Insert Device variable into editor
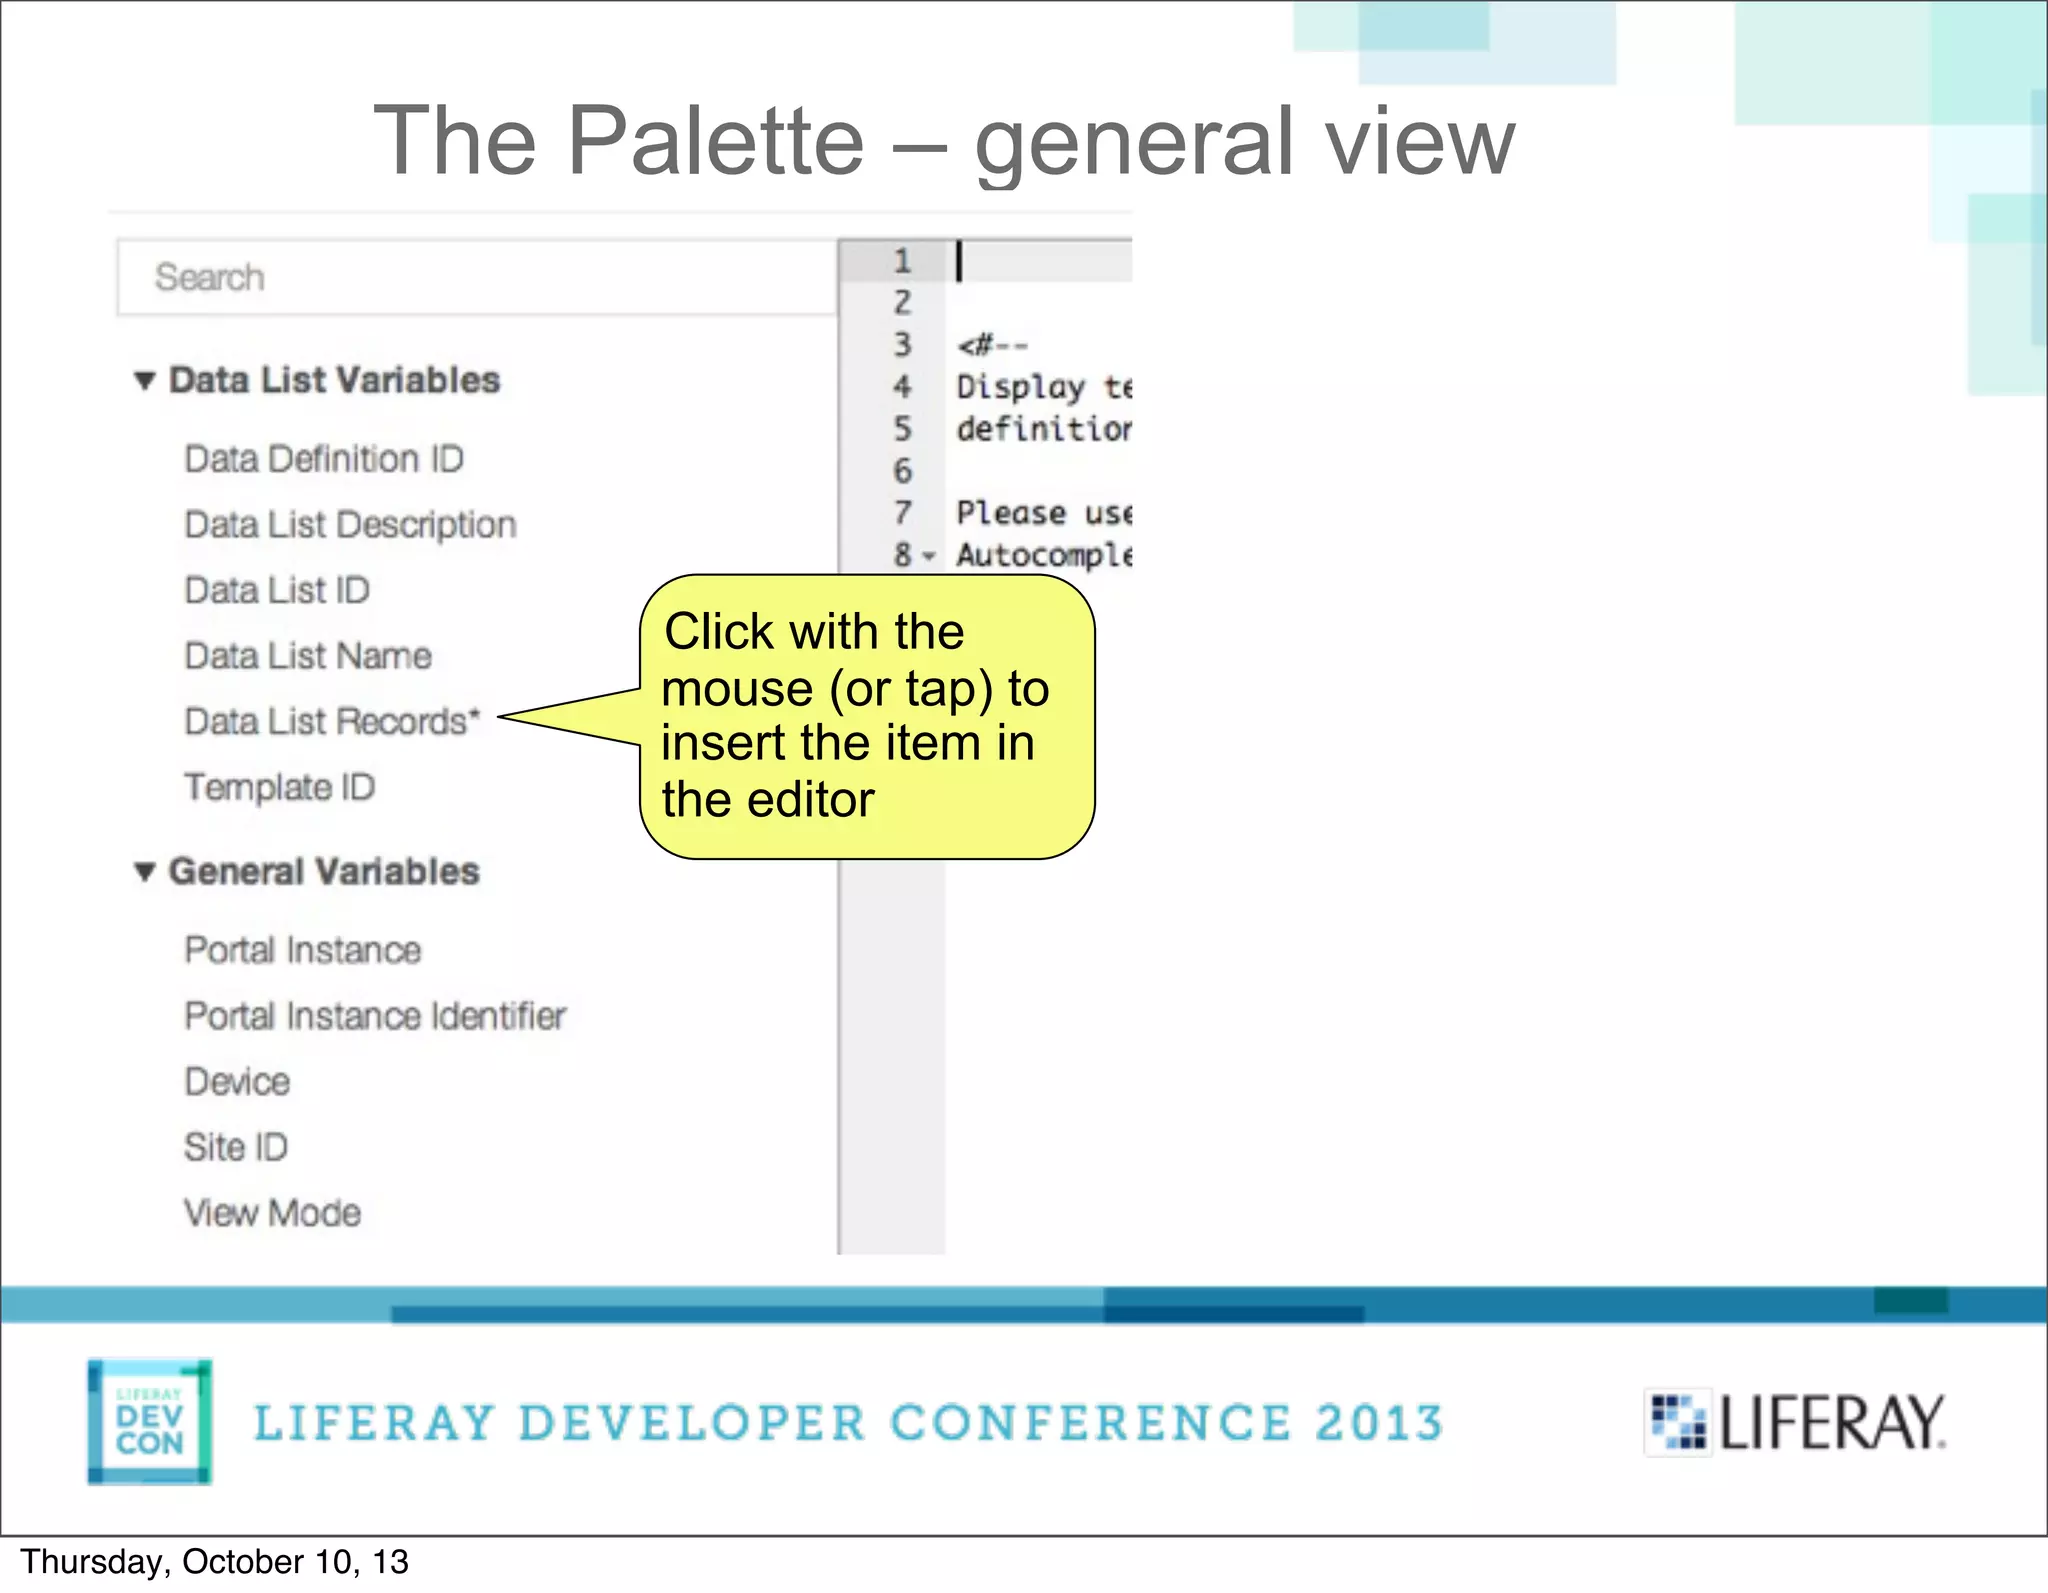Screen dimensions: 2048x1593 pyautogui.click(x=237, y=1082)
